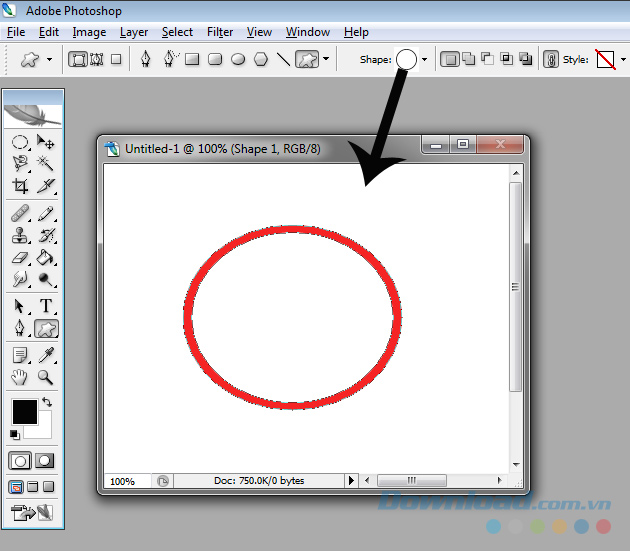This screenshot has height=551, width=630.
Task: Open the Filter menu
Action: tap(220, 32)
